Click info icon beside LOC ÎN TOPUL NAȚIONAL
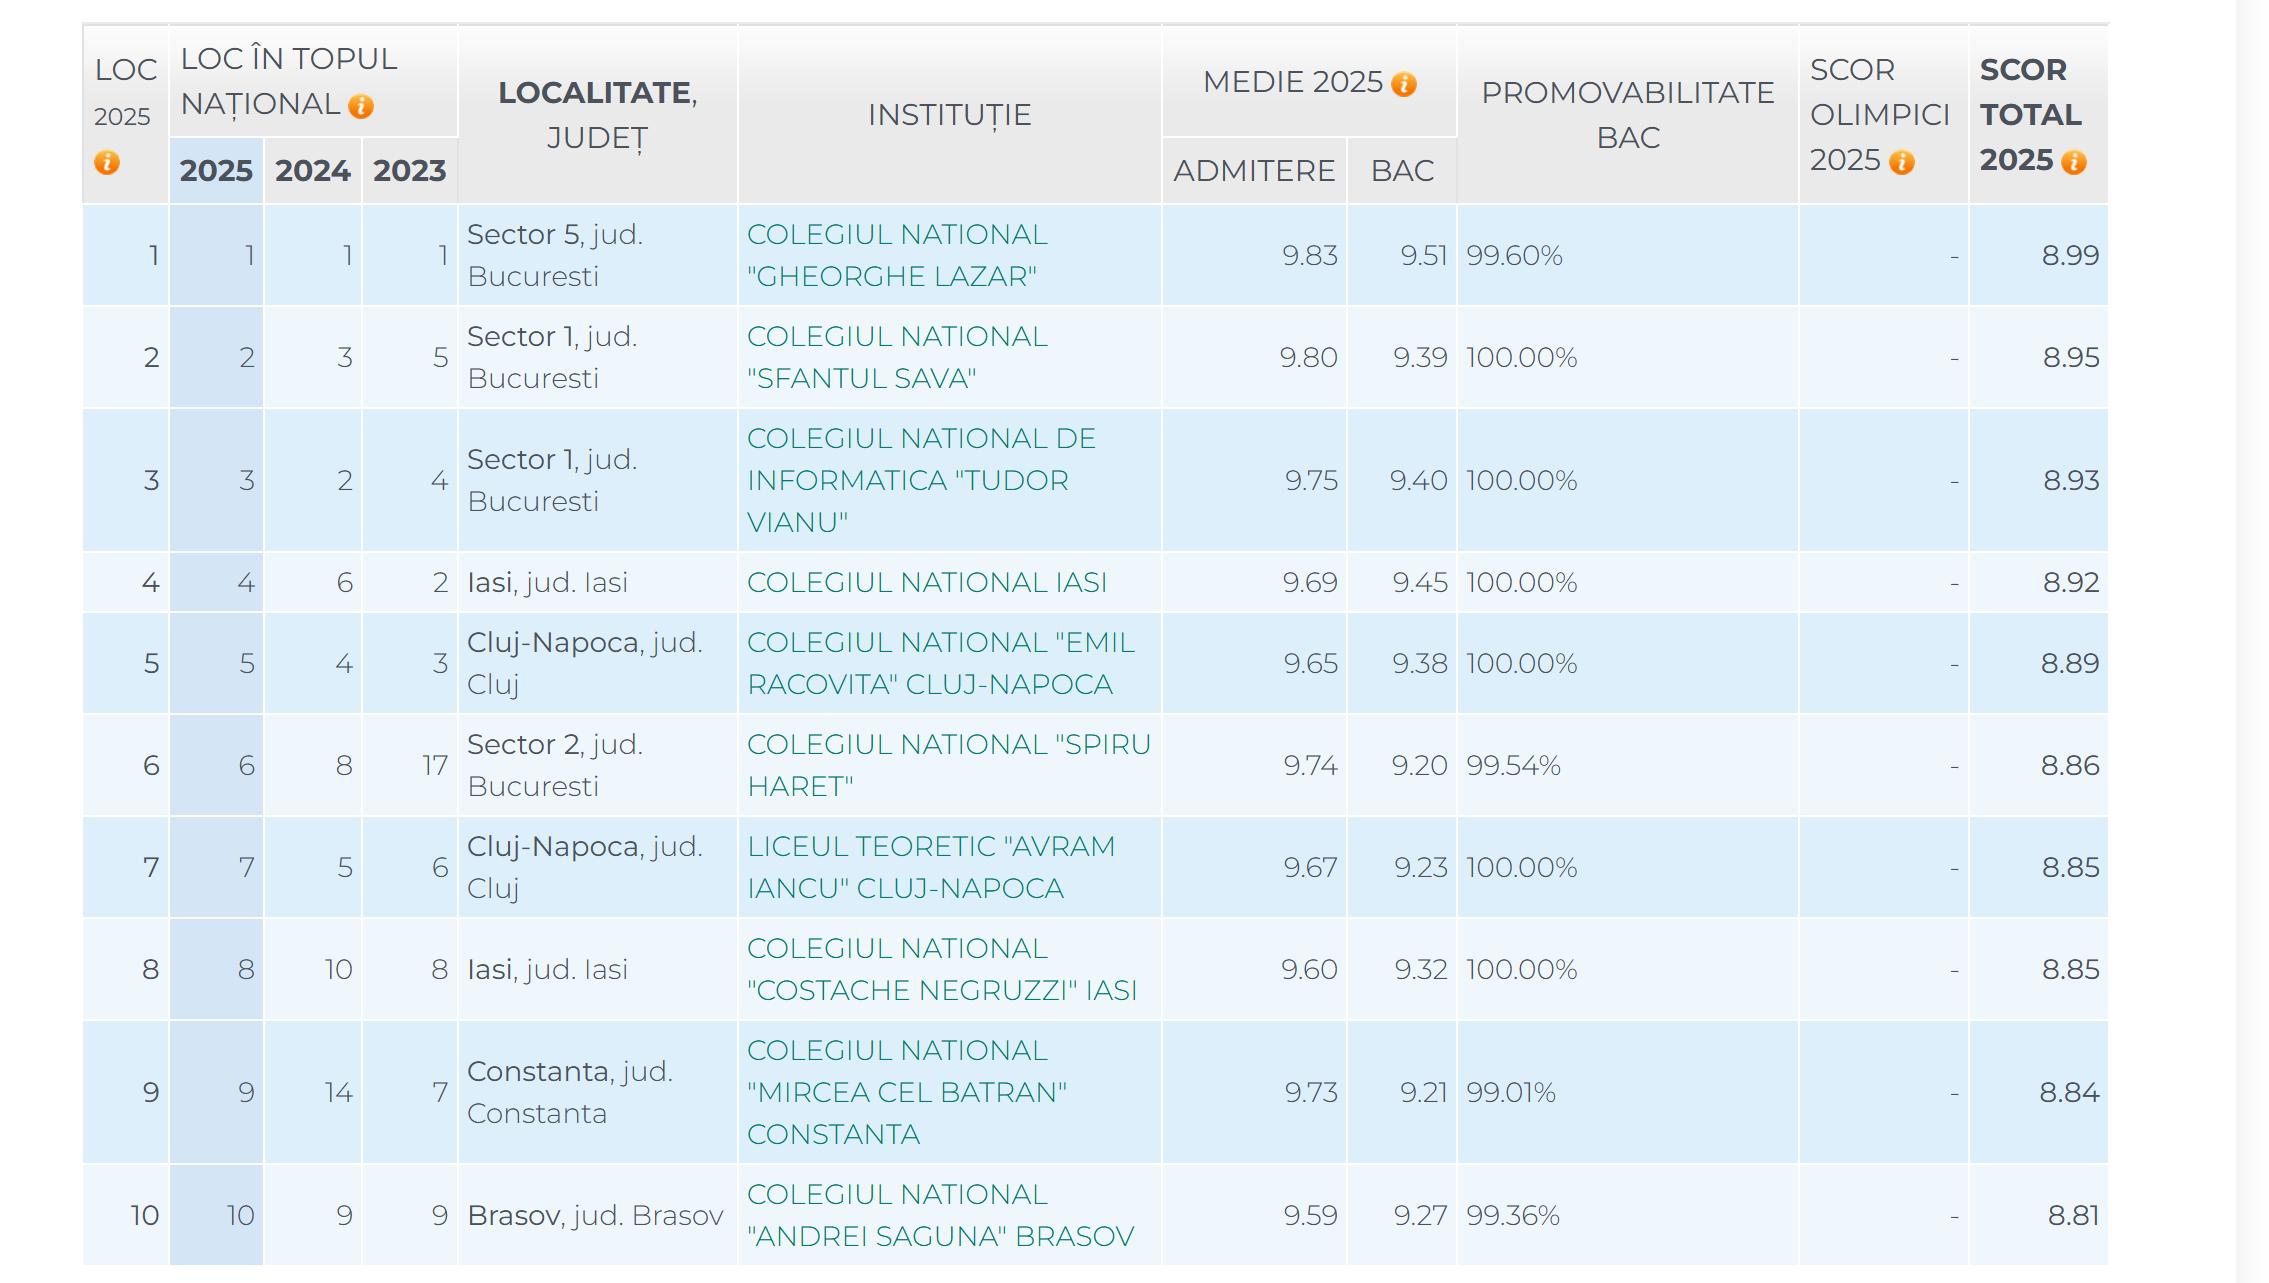The image size is (2269, 1283). pos(361,106)
